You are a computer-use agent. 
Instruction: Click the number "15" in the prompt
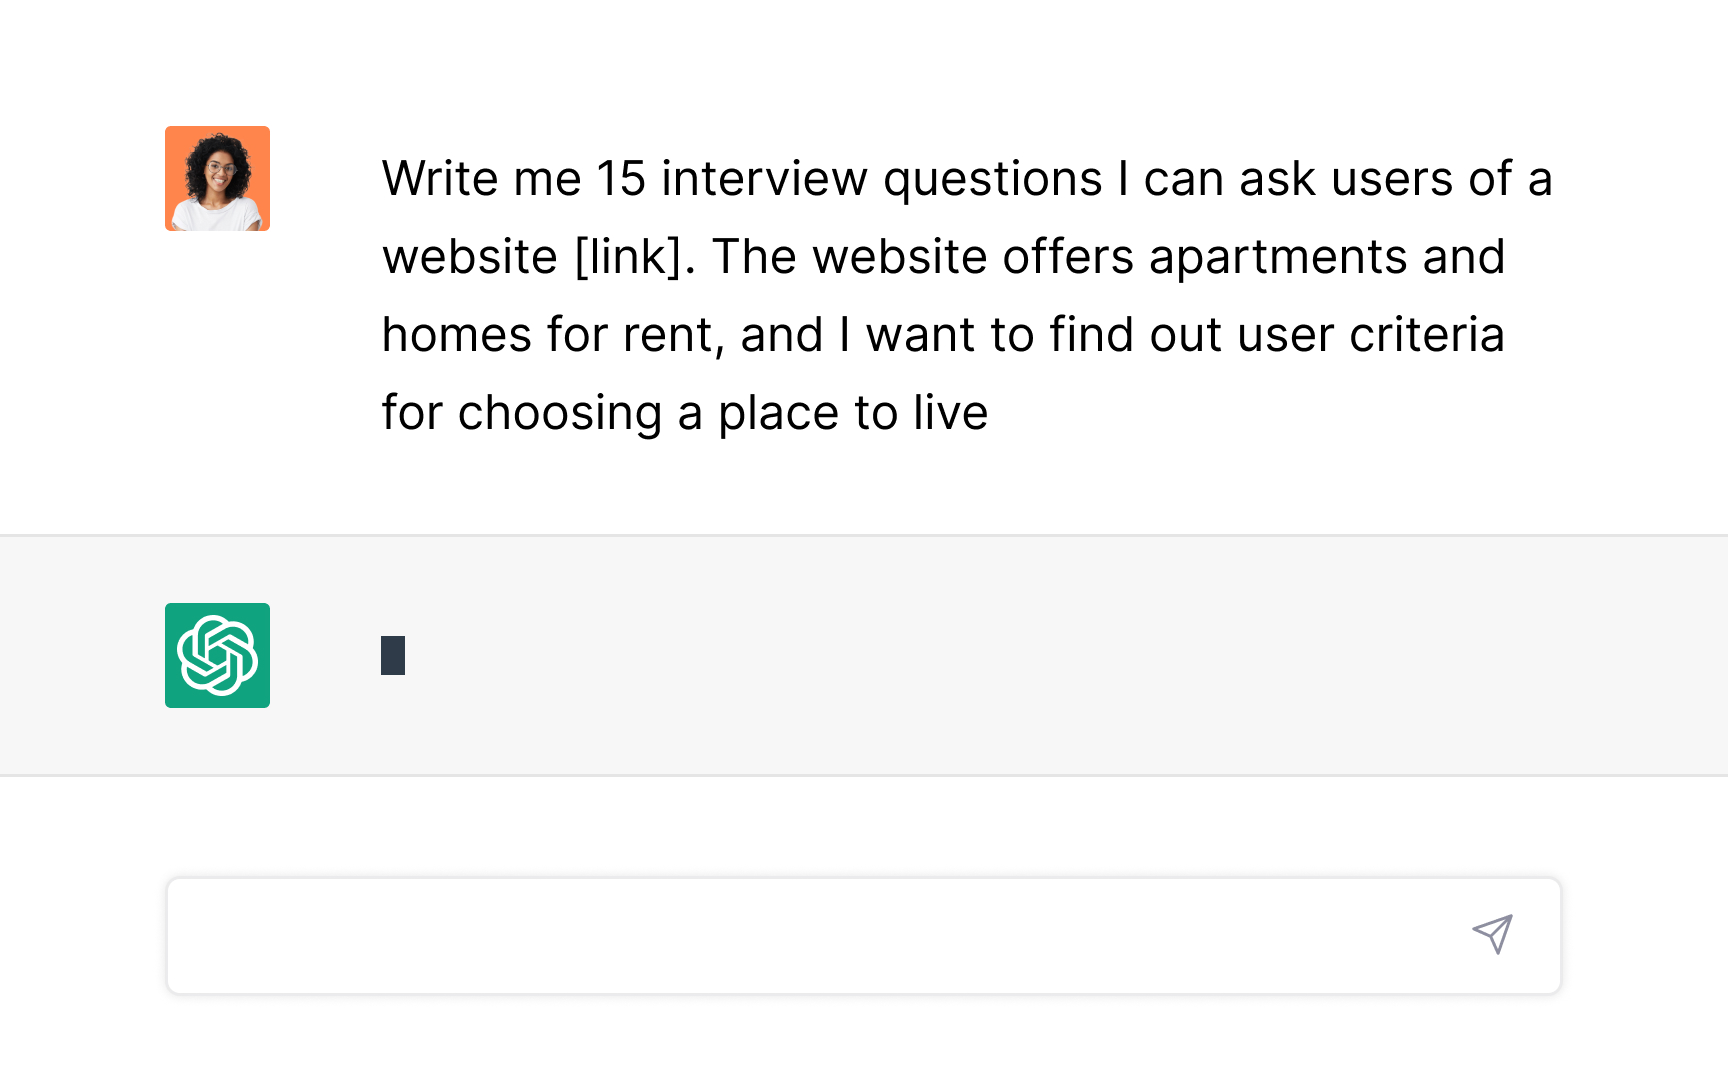click(x=621, y=179)
